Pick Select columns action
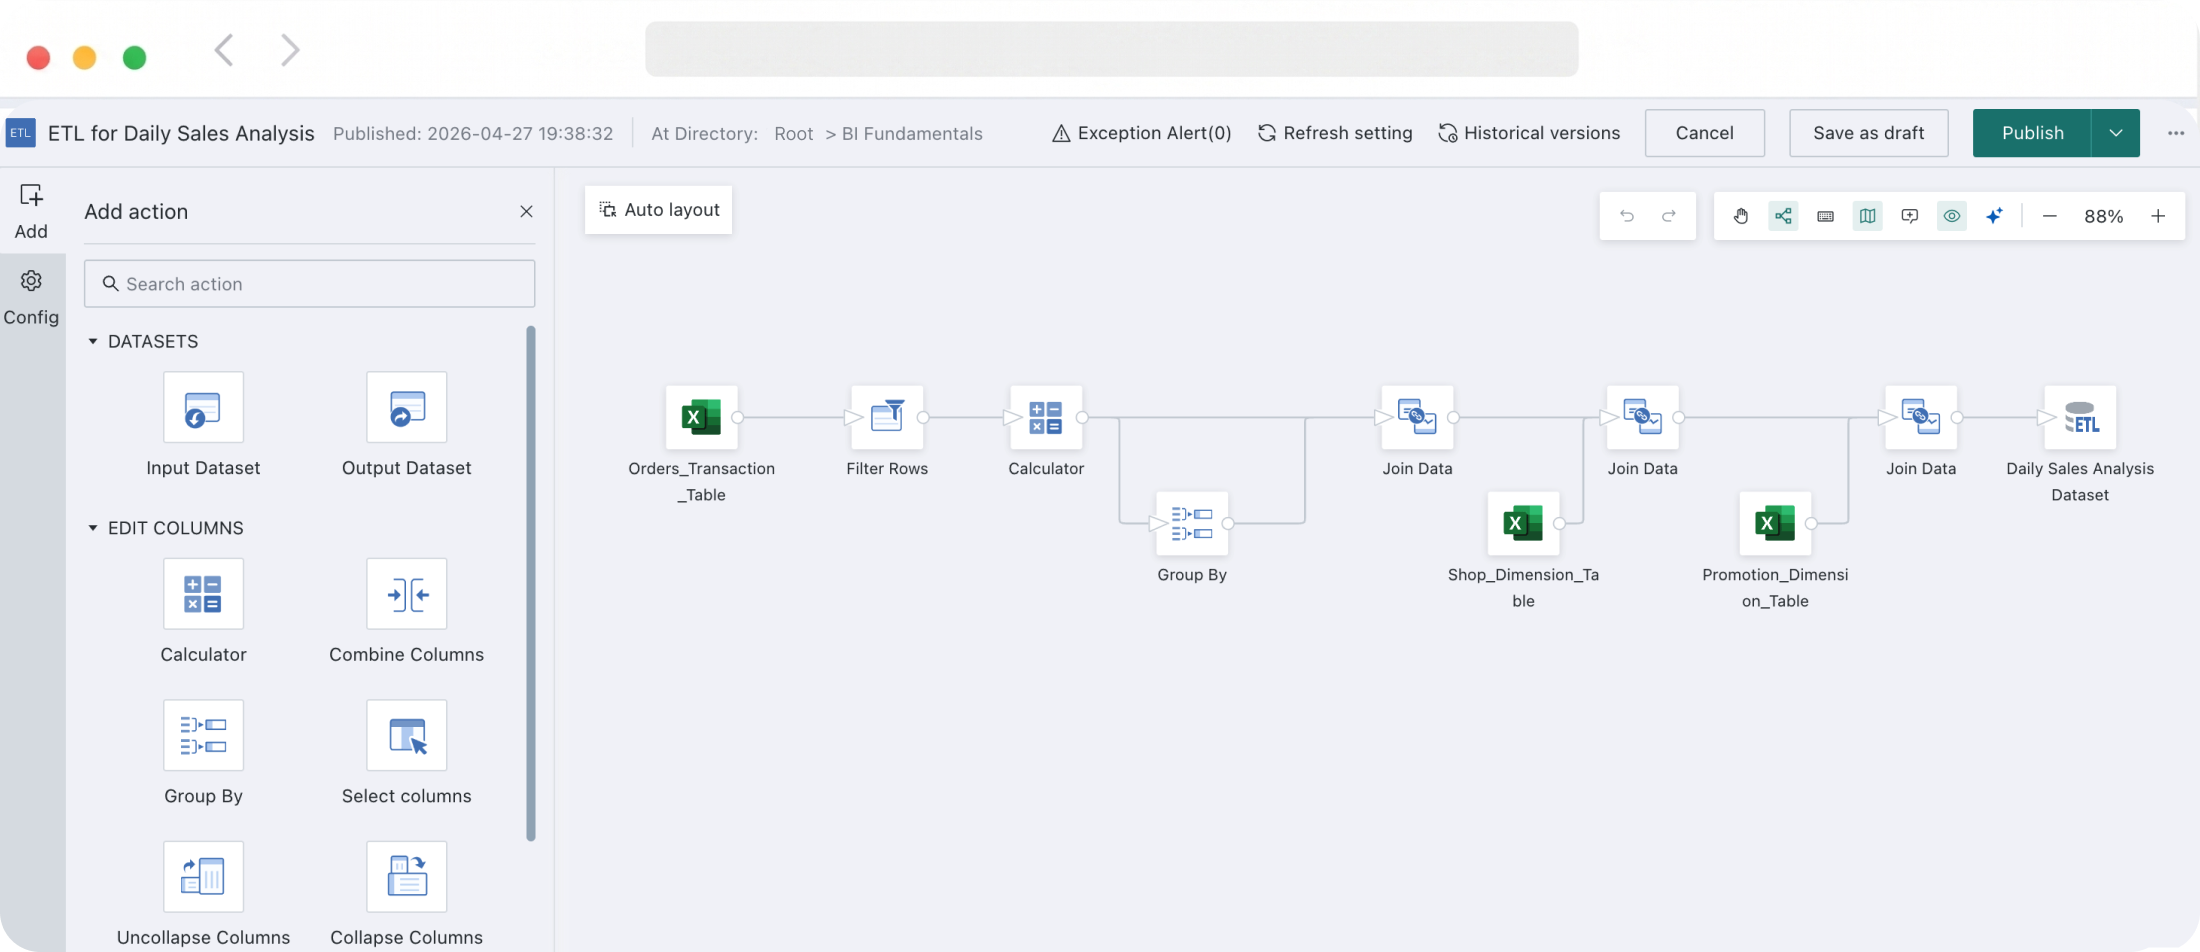 (406, 735)
